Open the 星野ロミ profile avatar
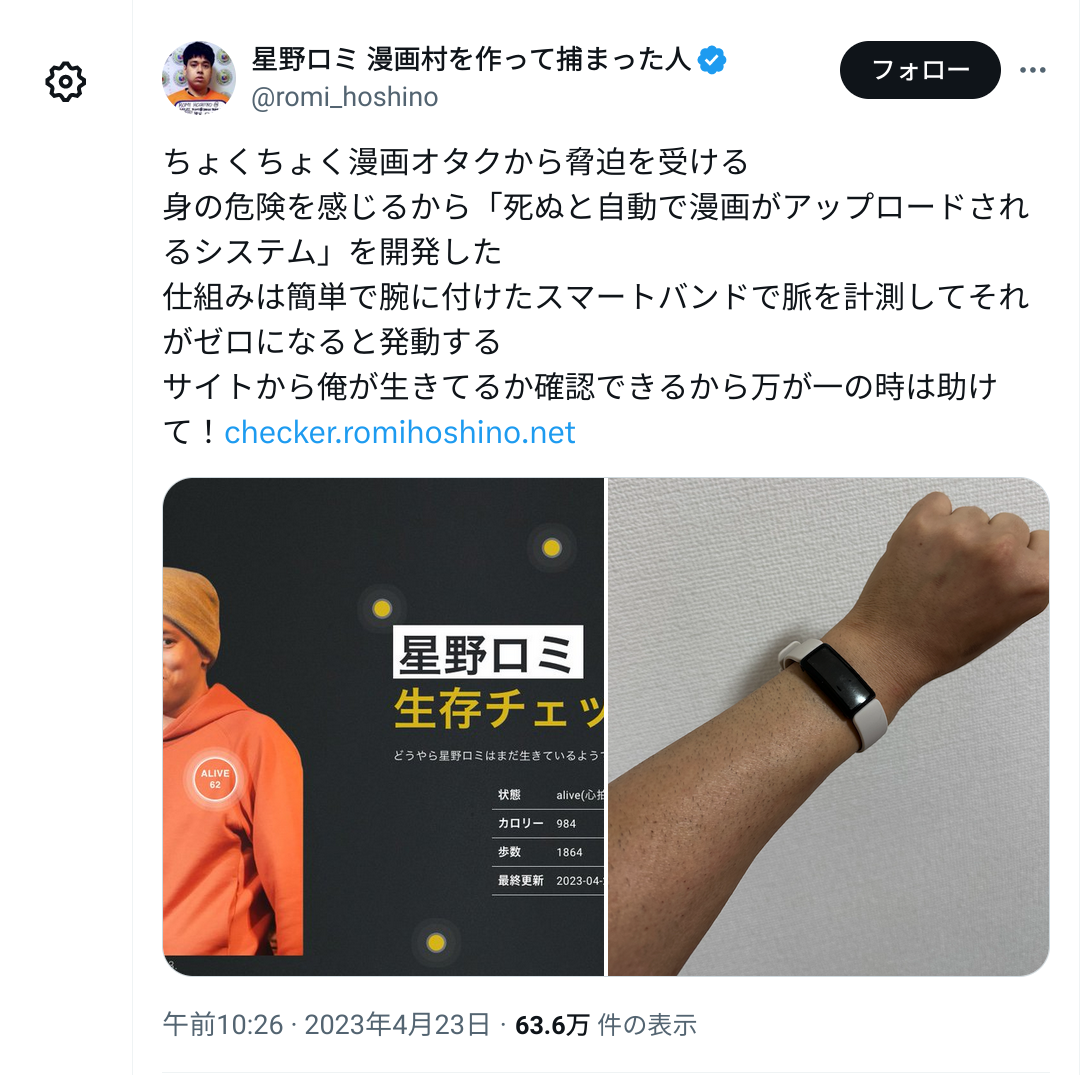1080x1075 pixels. point(198,76)
